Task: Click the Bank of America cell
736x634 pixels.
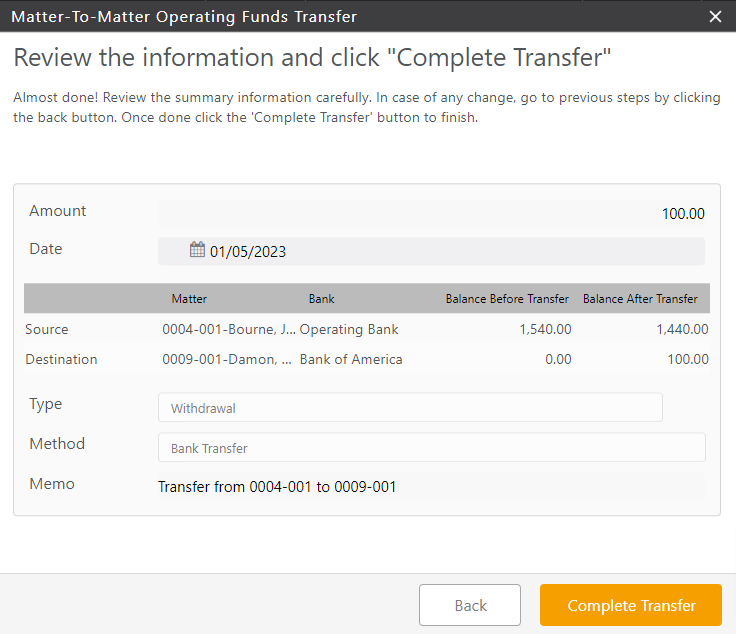Action: coord(351,359)
